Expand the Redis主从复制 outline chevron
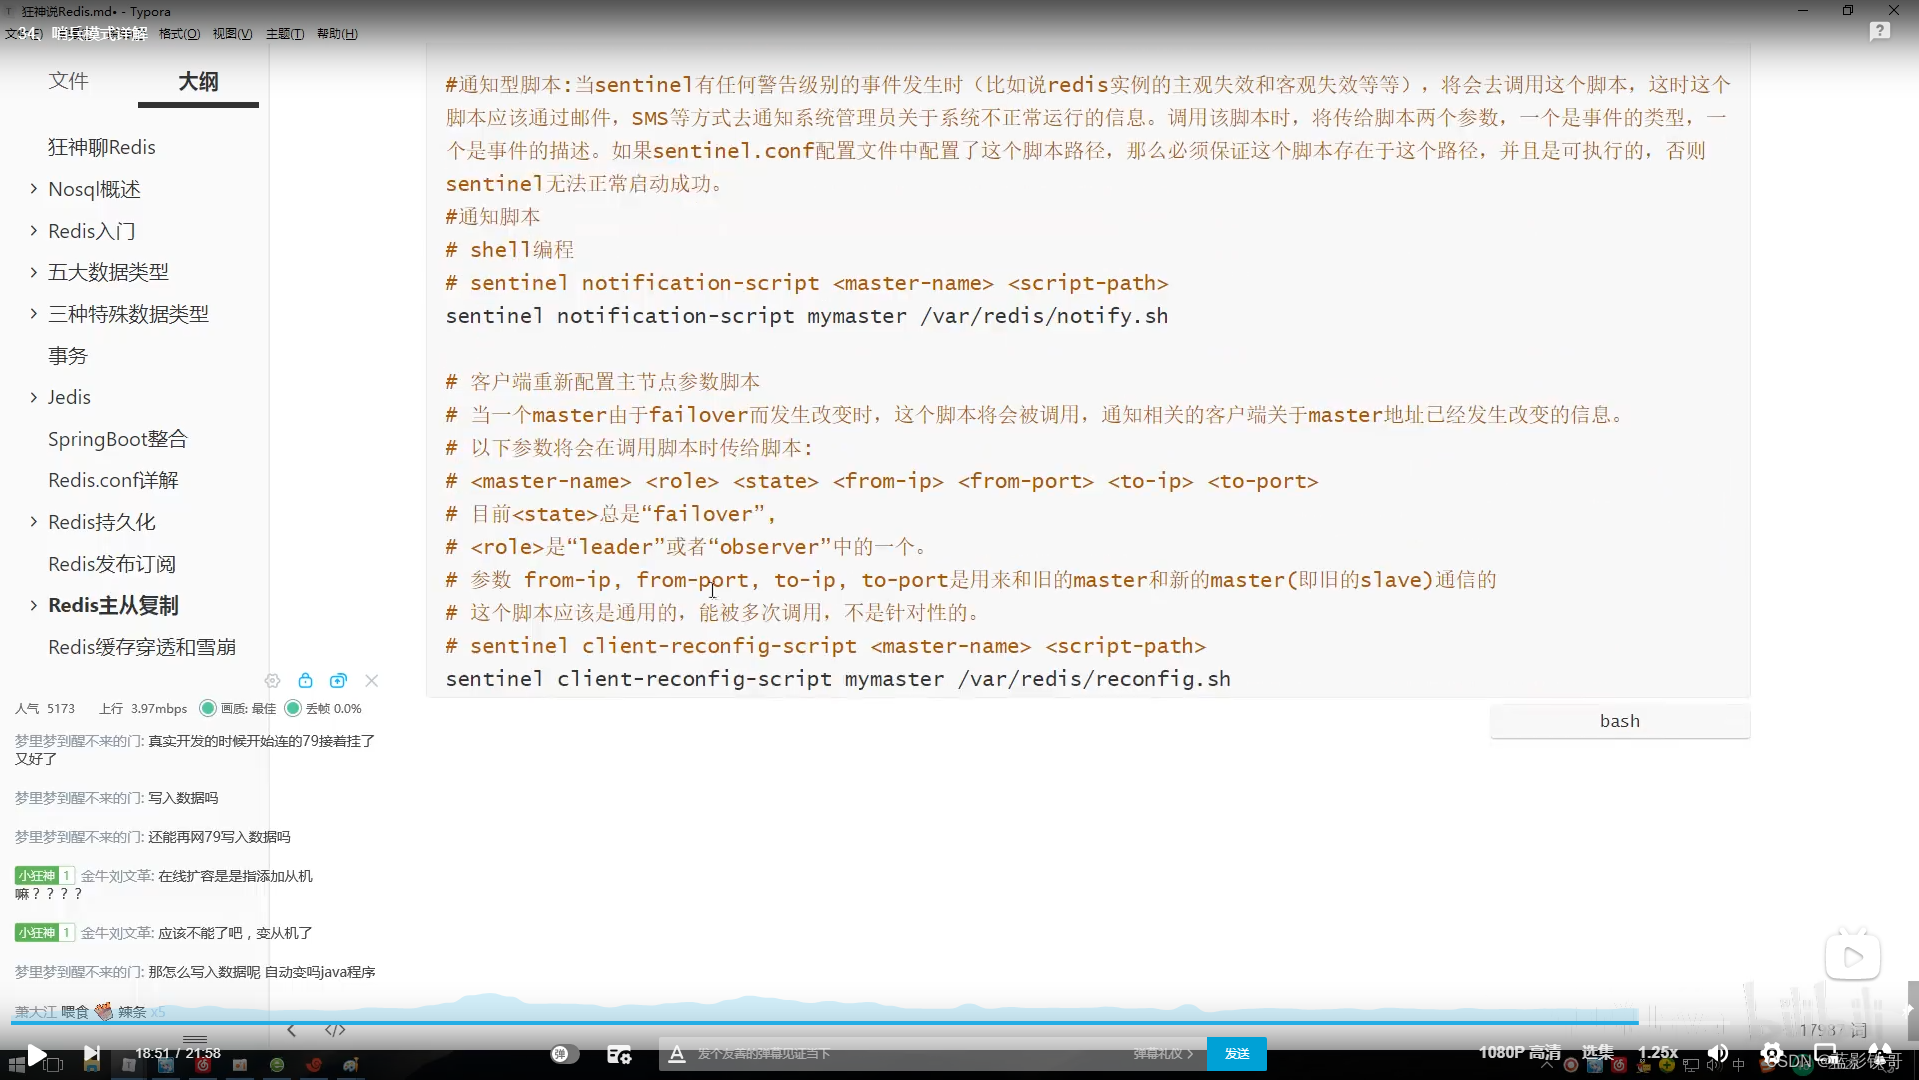The image size is (1919, 1080). coord(33,605)
